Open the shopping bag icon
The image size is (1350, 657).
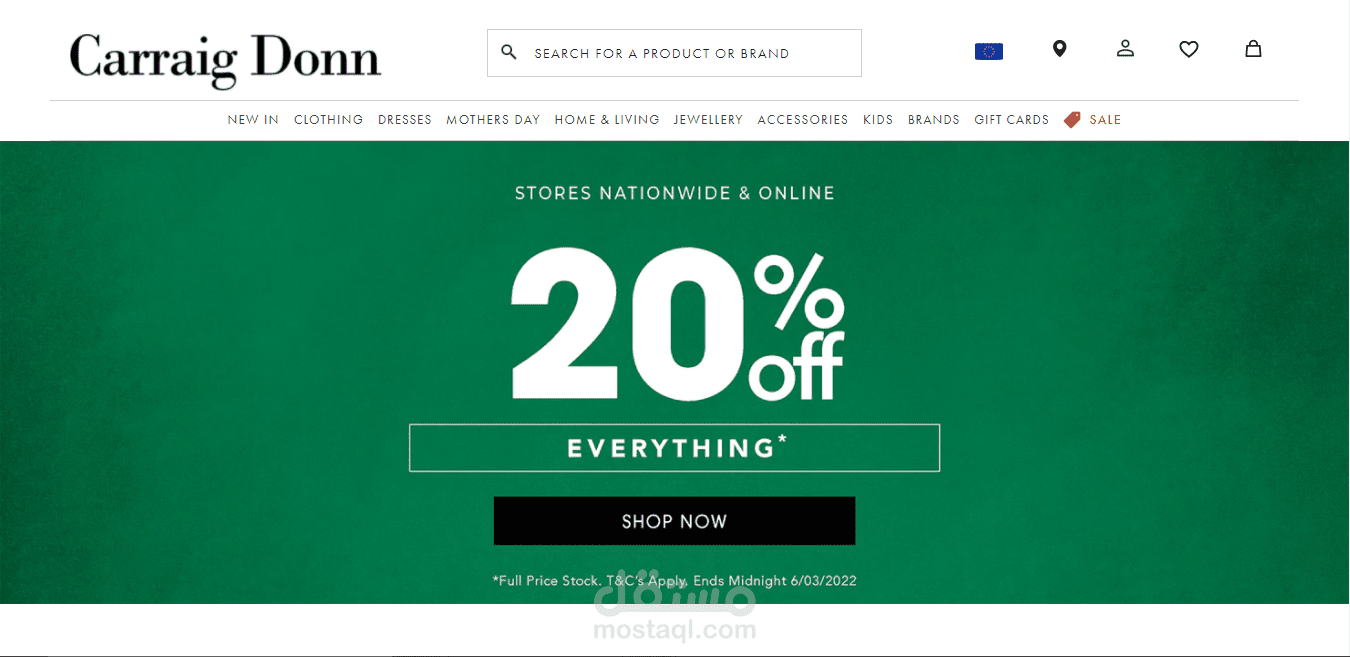pos(1253,48)
